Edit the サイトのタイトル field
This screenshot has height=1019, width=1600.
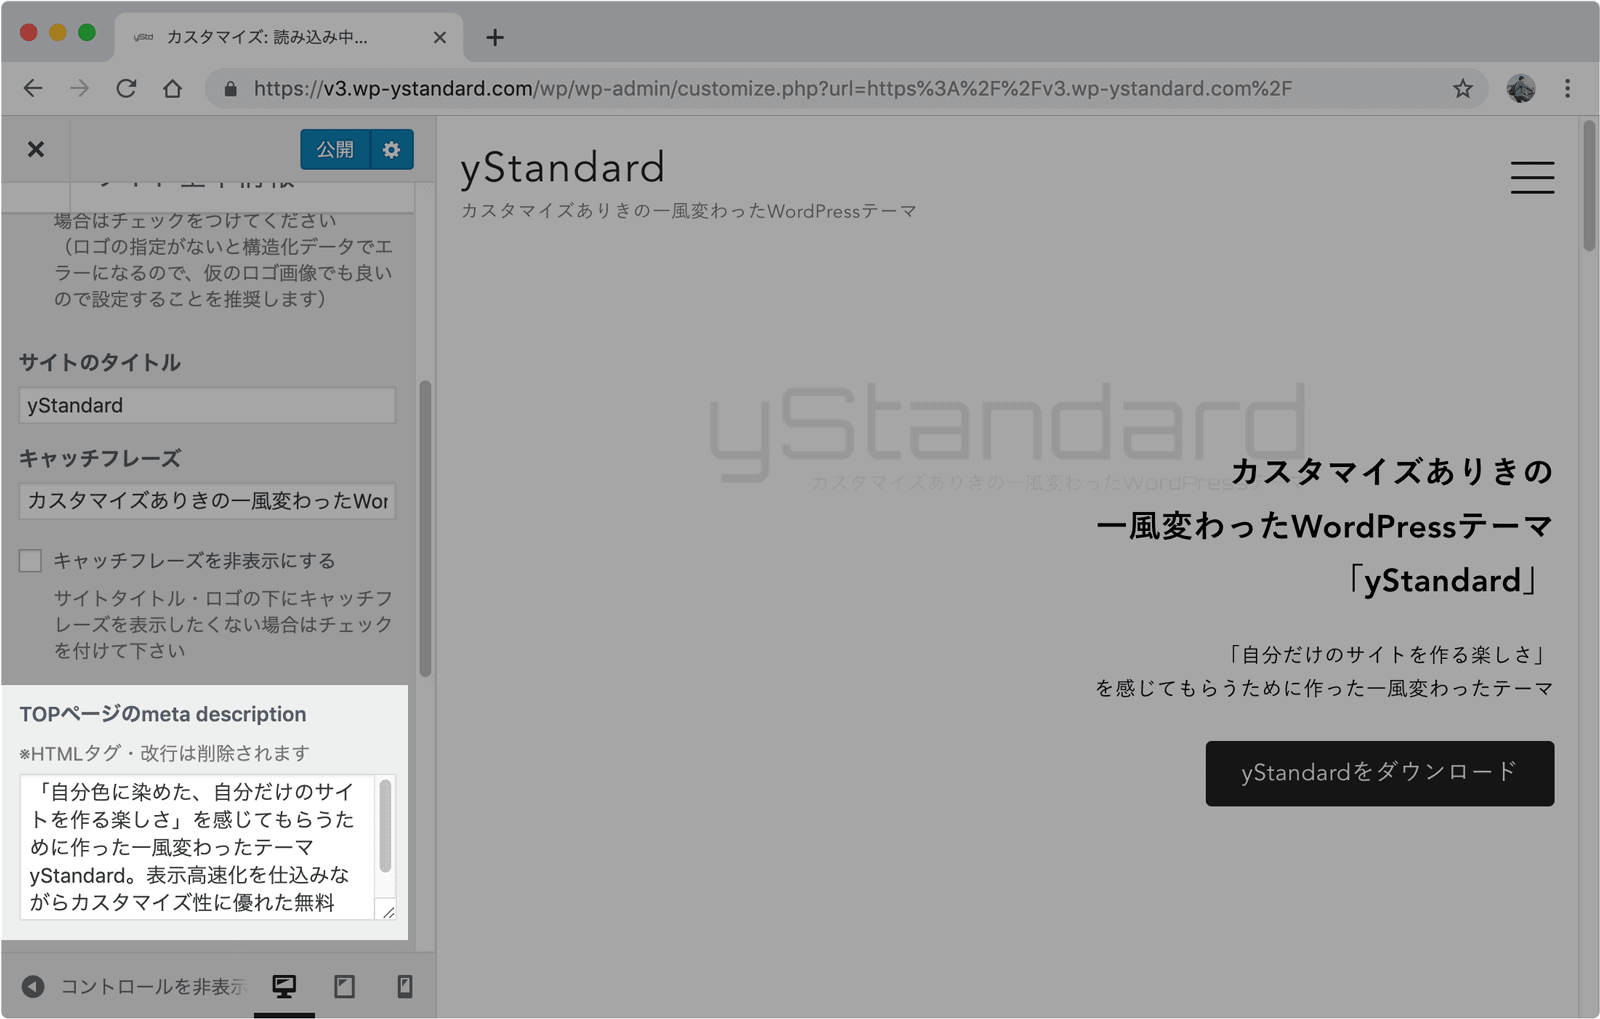coord(207,405)
